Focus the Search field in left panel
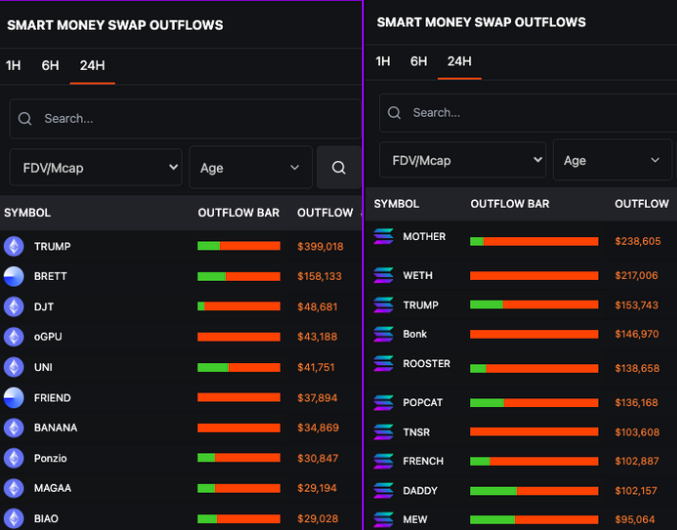The height and width of the screenshot is (530, 677). pyautogui.click(x=186, y=119)
